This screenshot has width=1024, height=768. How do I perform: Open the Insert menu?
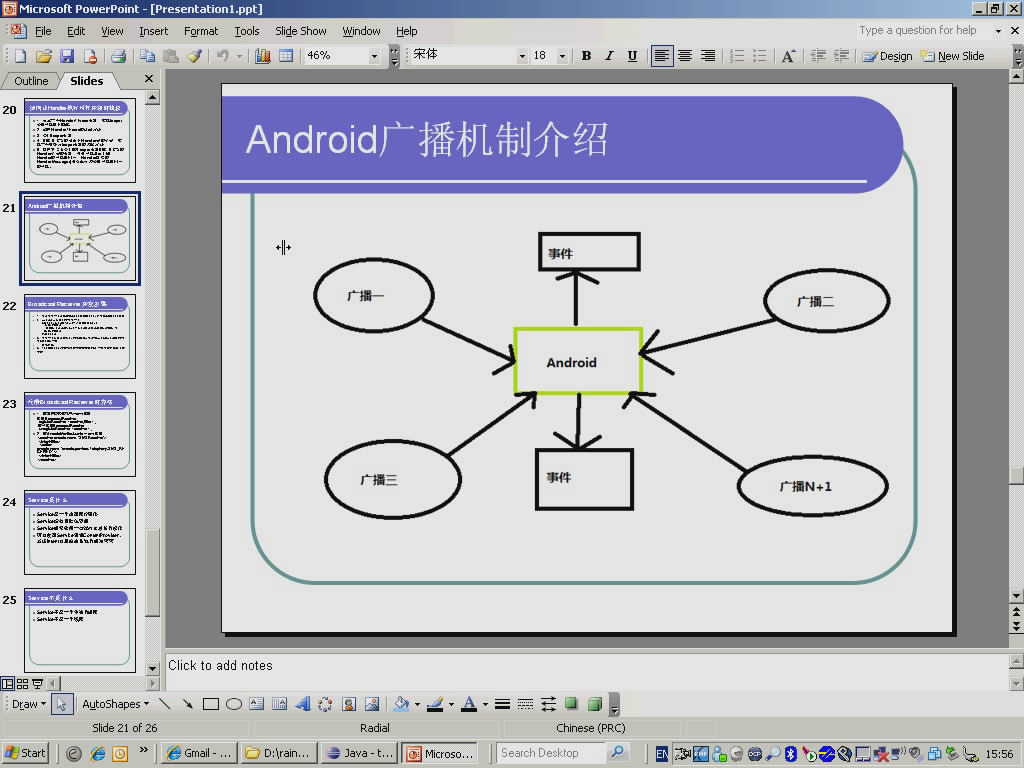[x=153, y=31]
